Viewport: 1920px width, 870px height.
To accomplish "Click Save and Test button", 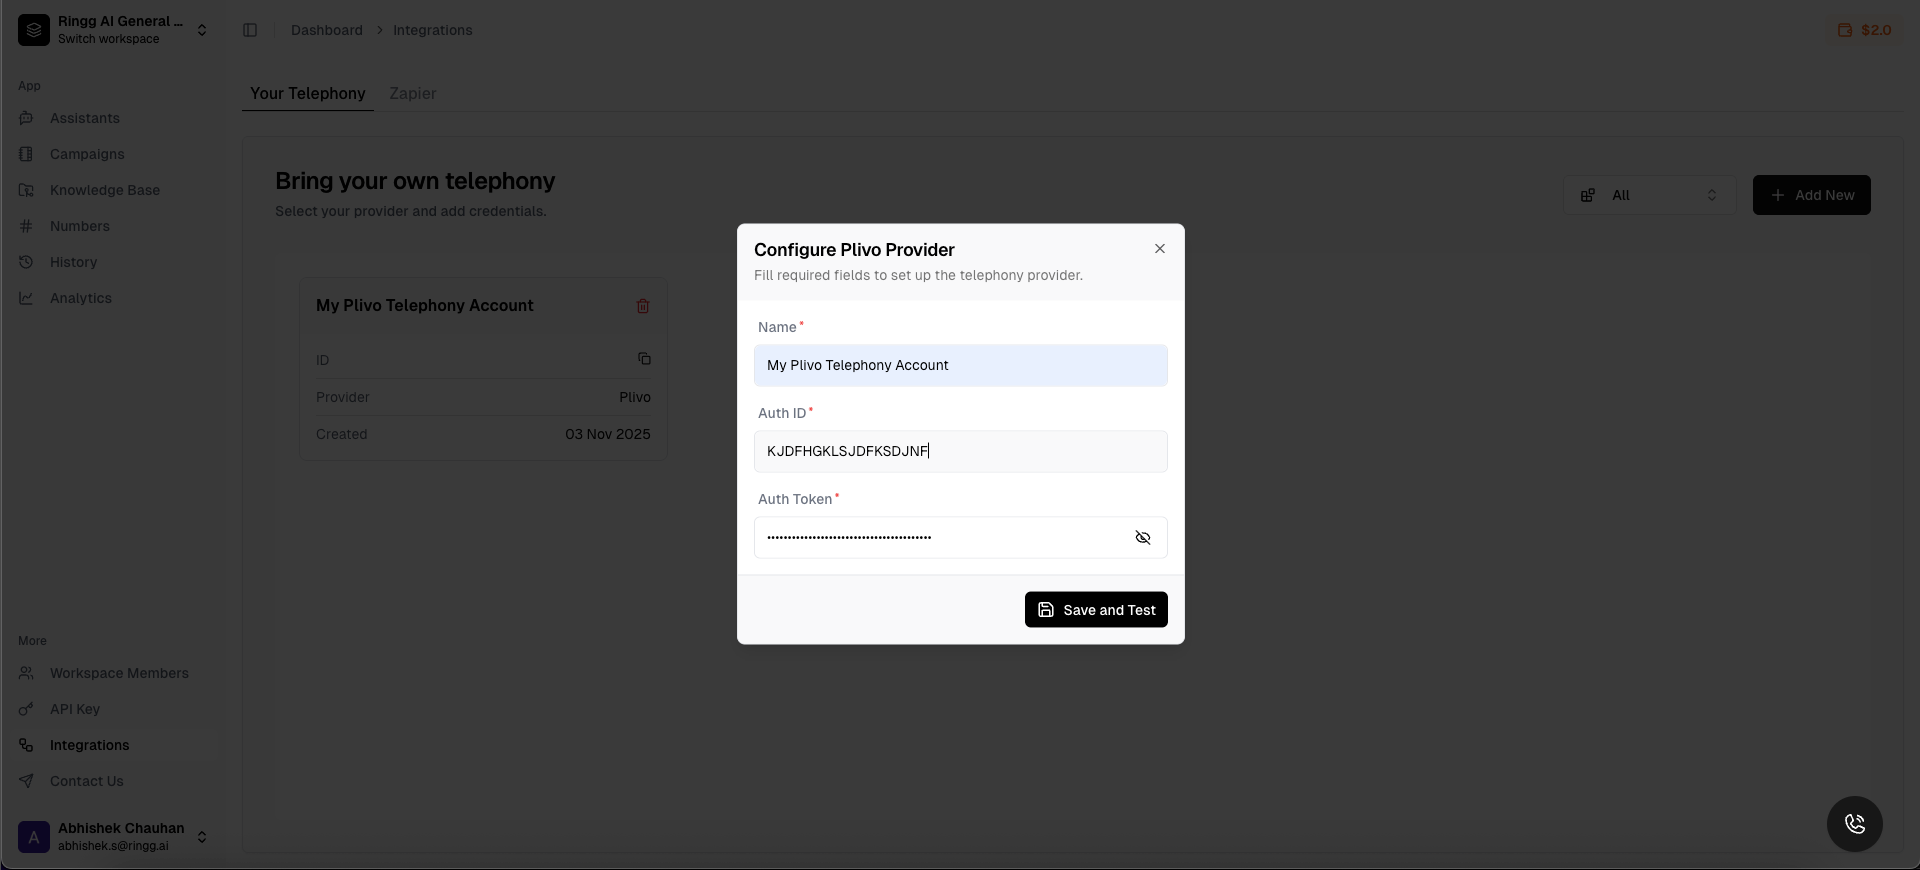I will pos(1096,610).
